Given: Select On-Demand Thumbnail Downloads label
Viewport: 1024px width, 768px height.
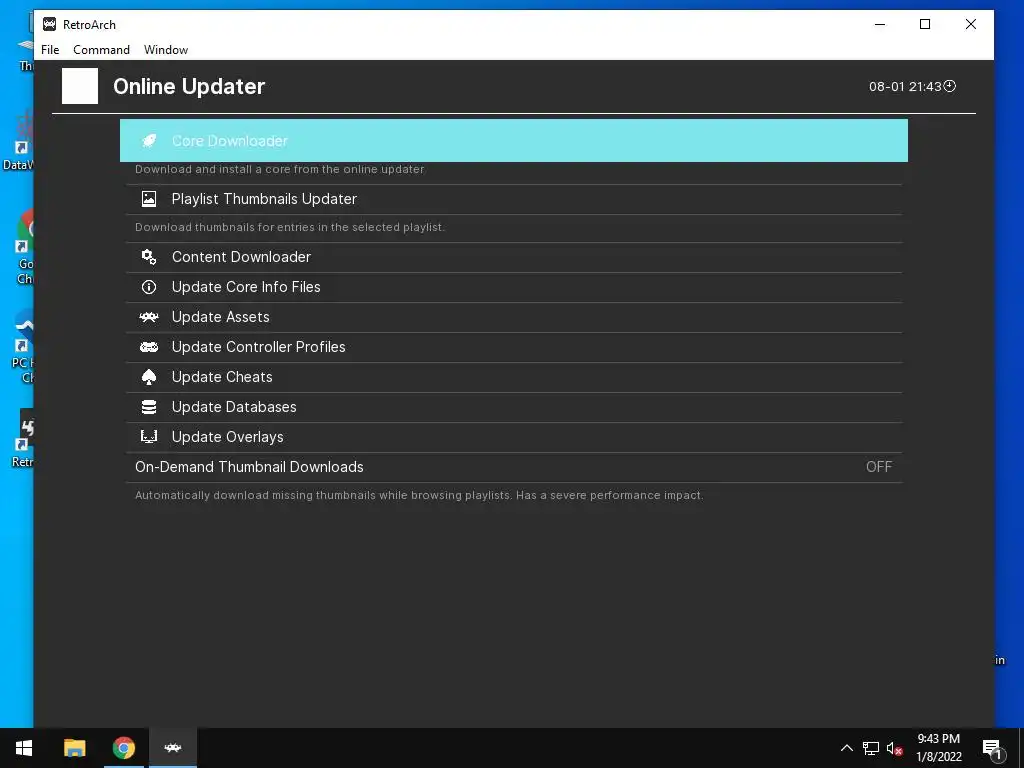Looking at the screenshot, I should 249,467.
